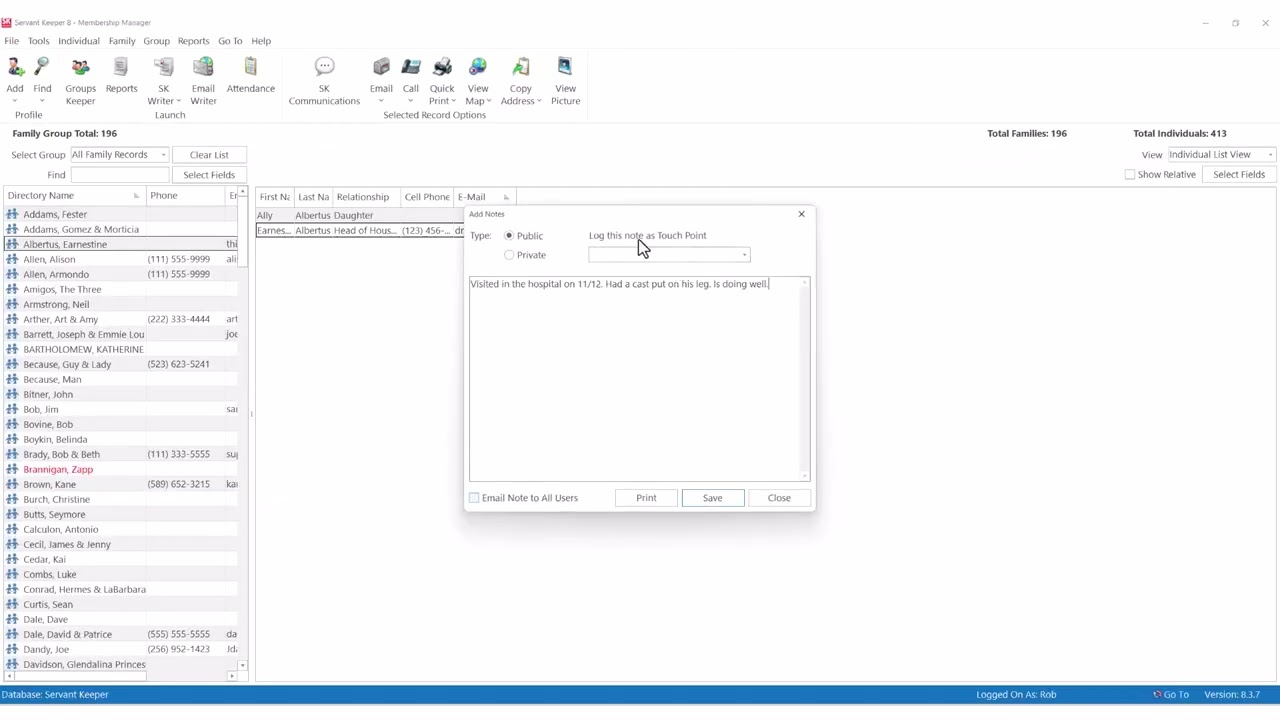This screenshot has width=1280, height=720.
Task: Select the Cecil, James & Jenny row
Action: click(x=121, y=544)
